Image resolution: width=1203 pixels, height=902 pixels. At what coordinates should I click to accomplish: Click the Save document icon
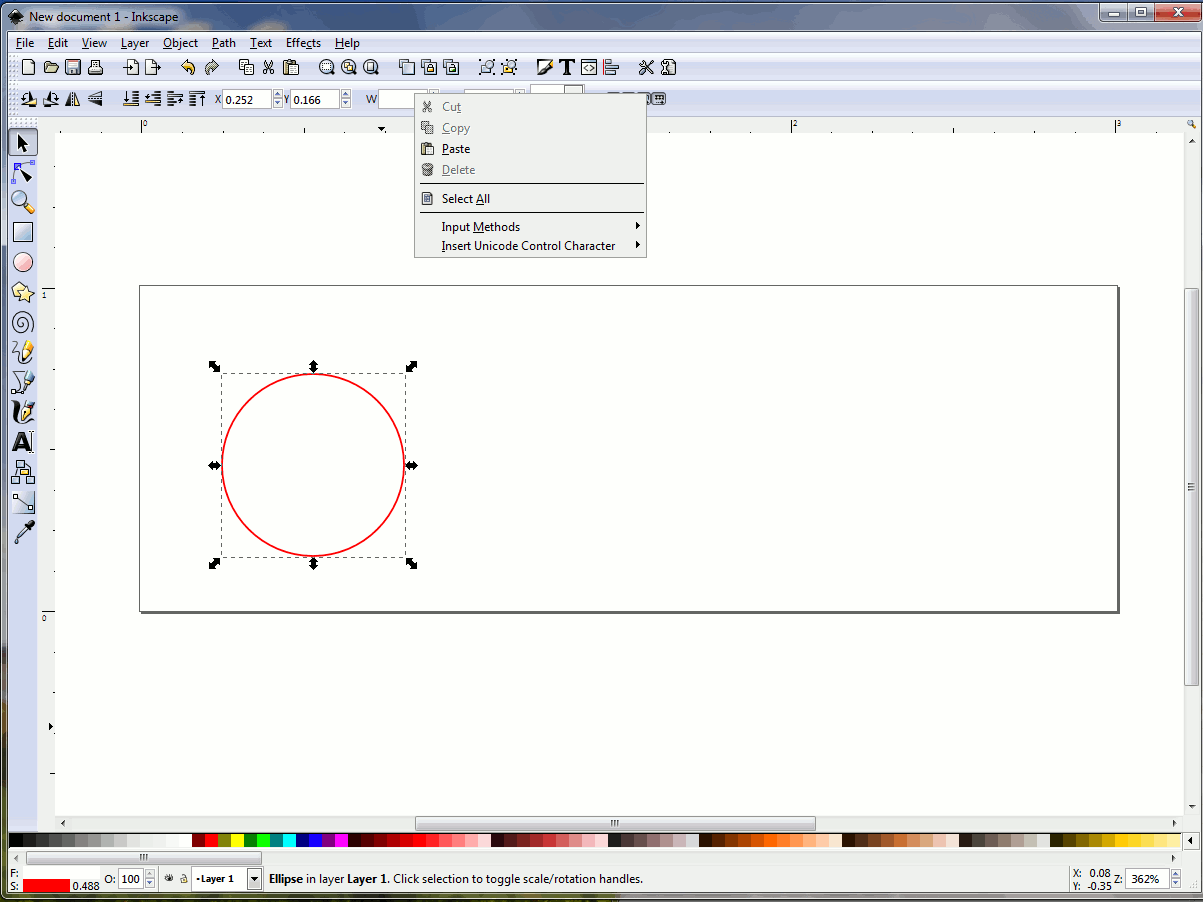[73, 67]
